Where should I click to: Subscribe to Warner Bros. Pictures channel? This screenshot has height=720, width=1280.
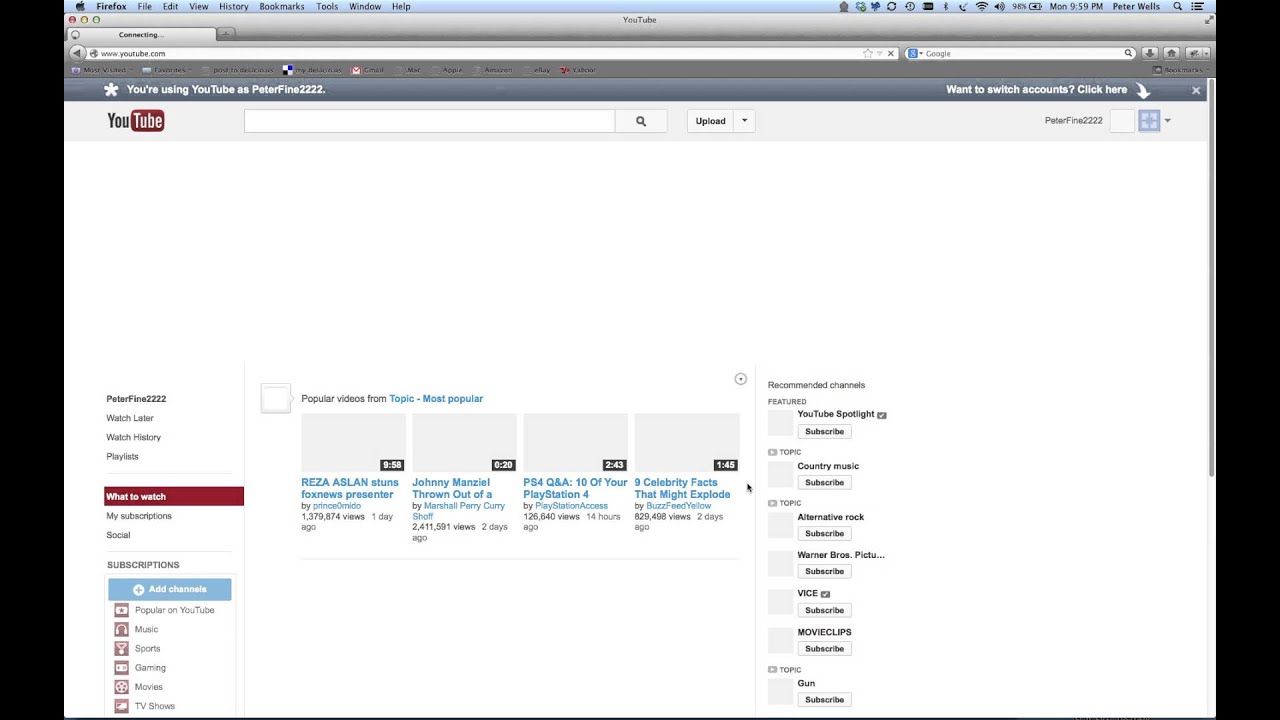pos(824,572)
